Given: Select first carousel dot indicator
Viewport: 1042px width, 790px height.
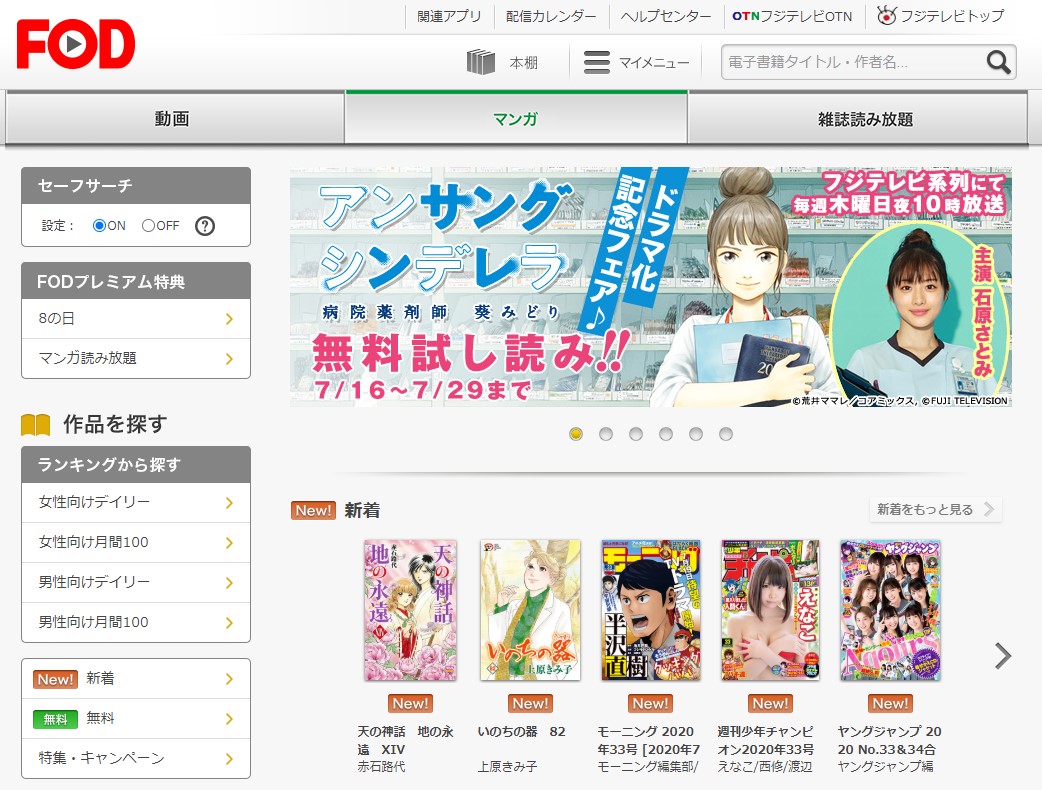Looking at the screenshot, I should click(576, 434).
